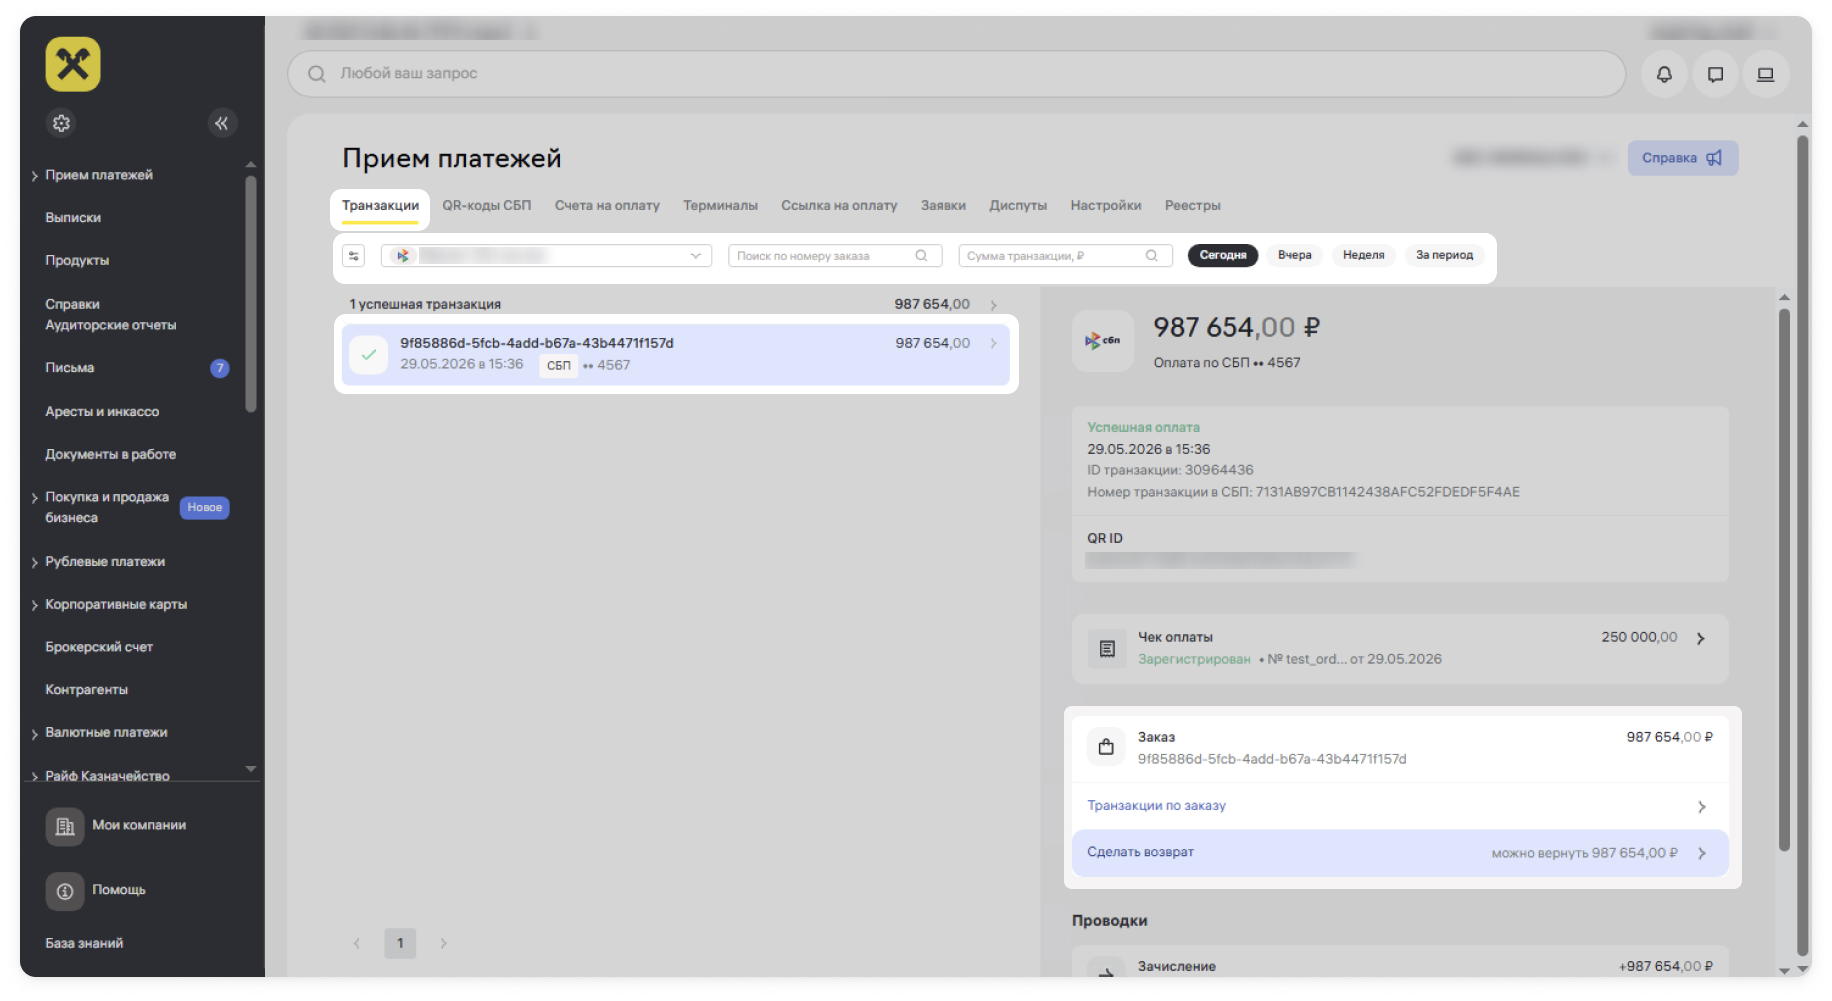Screen dimensions: 1832x1001
Task: Open Мои компании building icon
Action: pos(65,826)
